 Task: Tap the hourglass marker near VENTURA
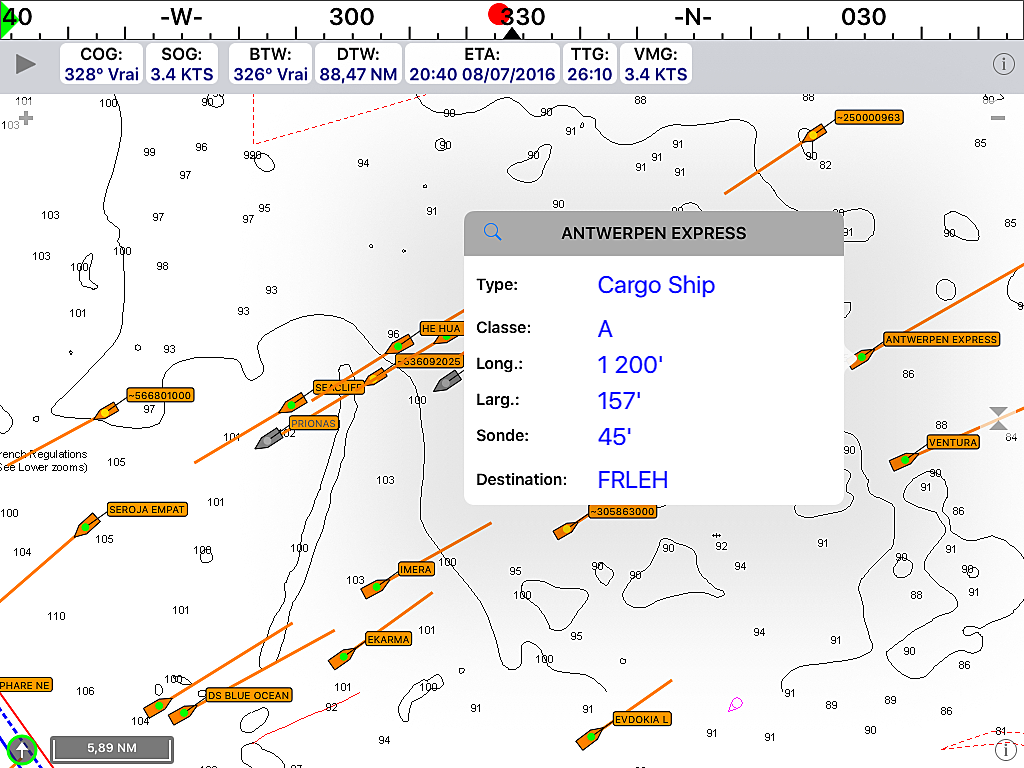[x=998, y=418]
